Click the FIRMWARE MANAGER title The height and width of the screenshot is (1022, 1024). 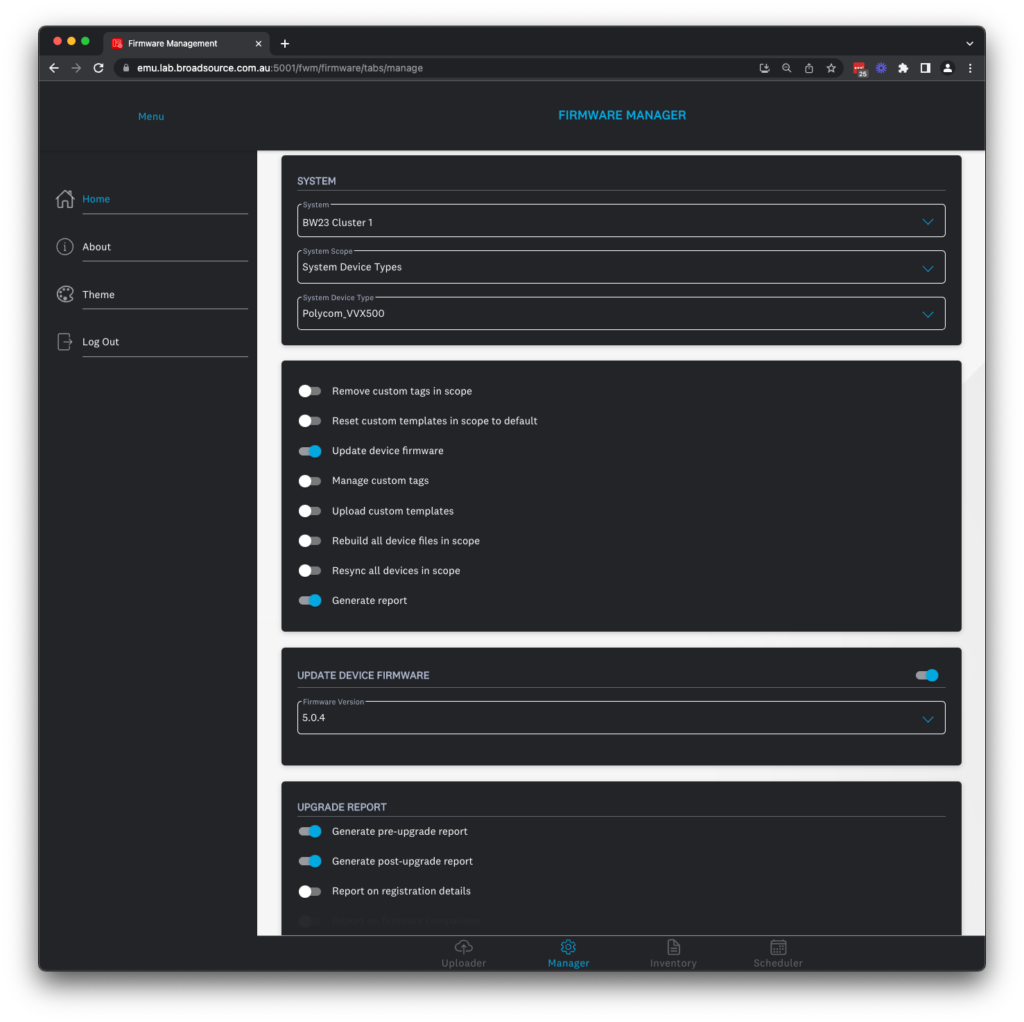pyautogui.click(x=622, y=115)
